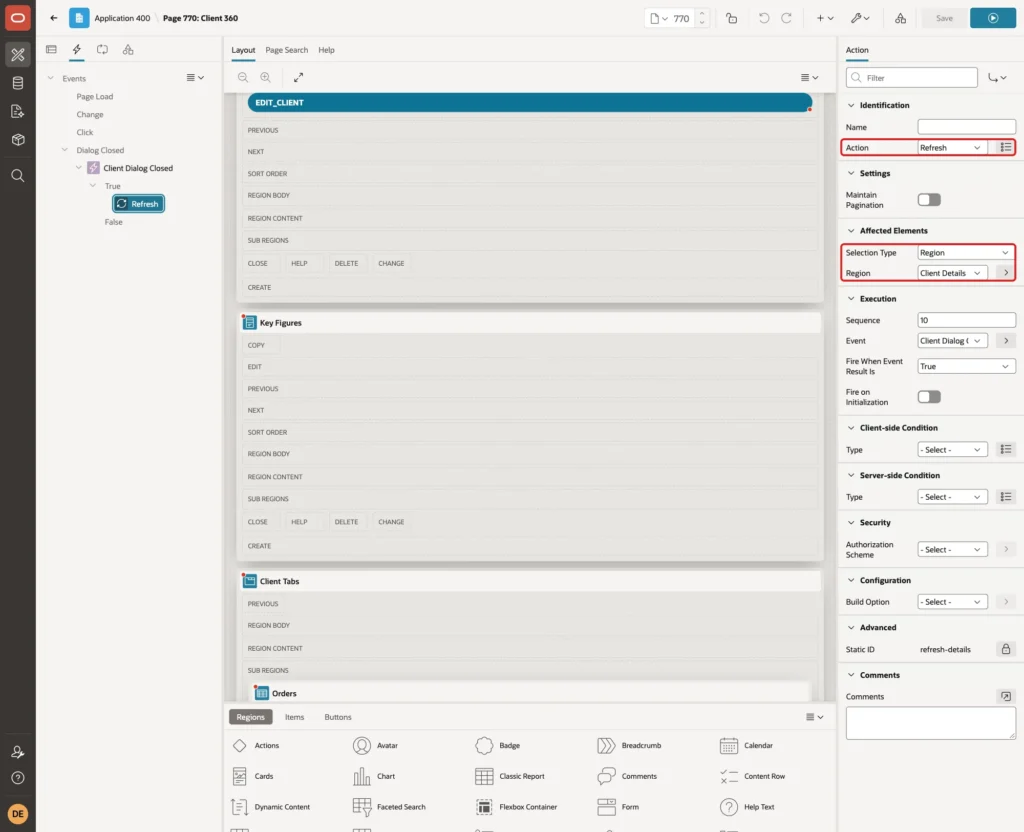Click the page lock icon in toolbar
This screenshot has width=1024, height=832.
[x=731, y=18]
